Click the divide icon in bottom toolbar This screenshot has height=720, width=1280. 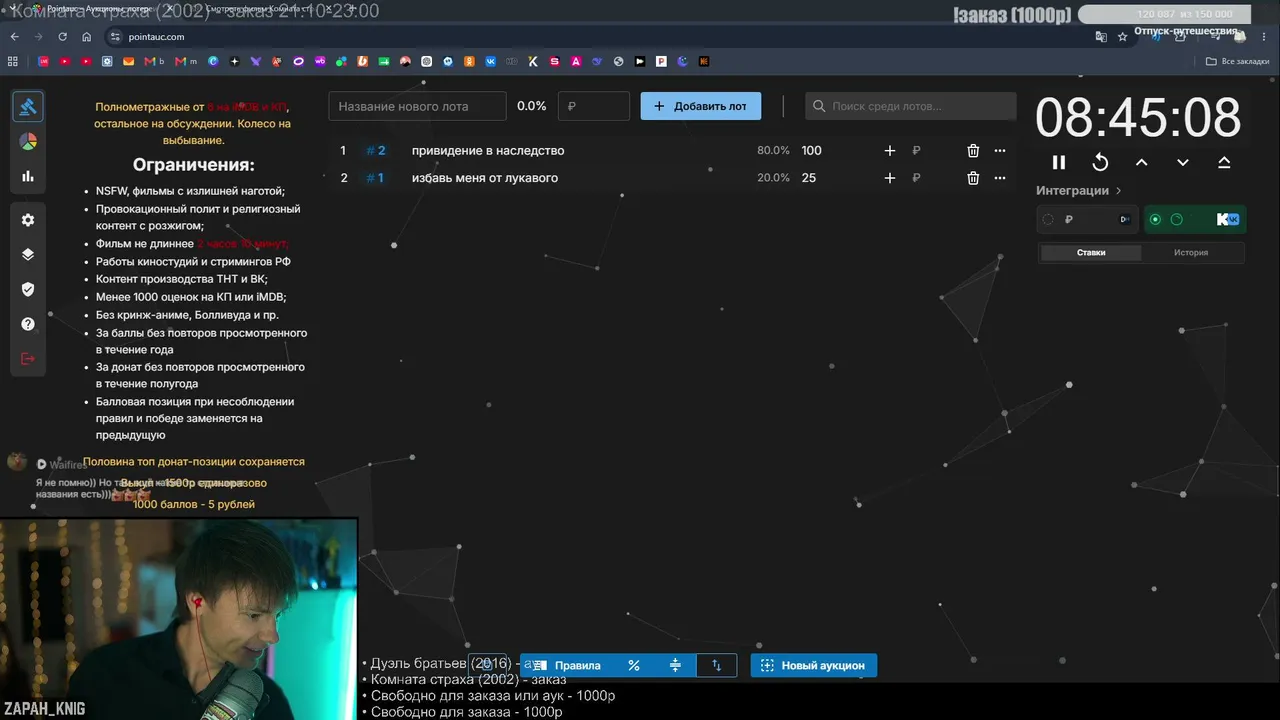675,665
